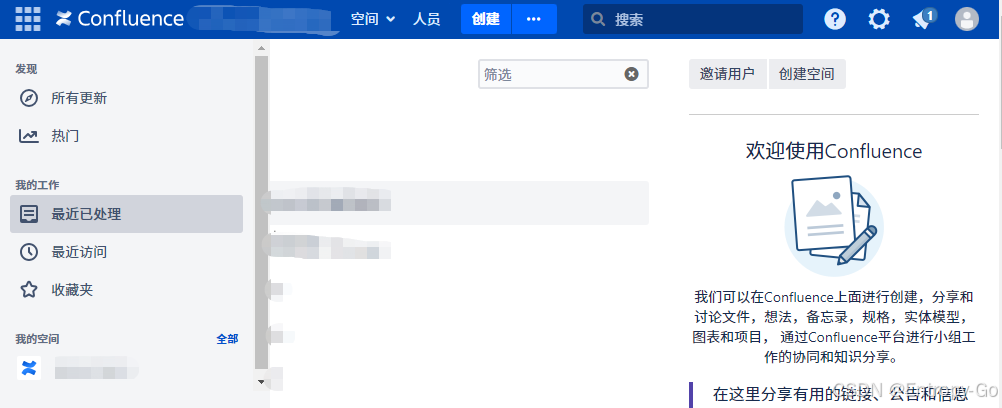Click the 创建空间 button
This screenshot has height=408, width=1002.
(806, 74)
